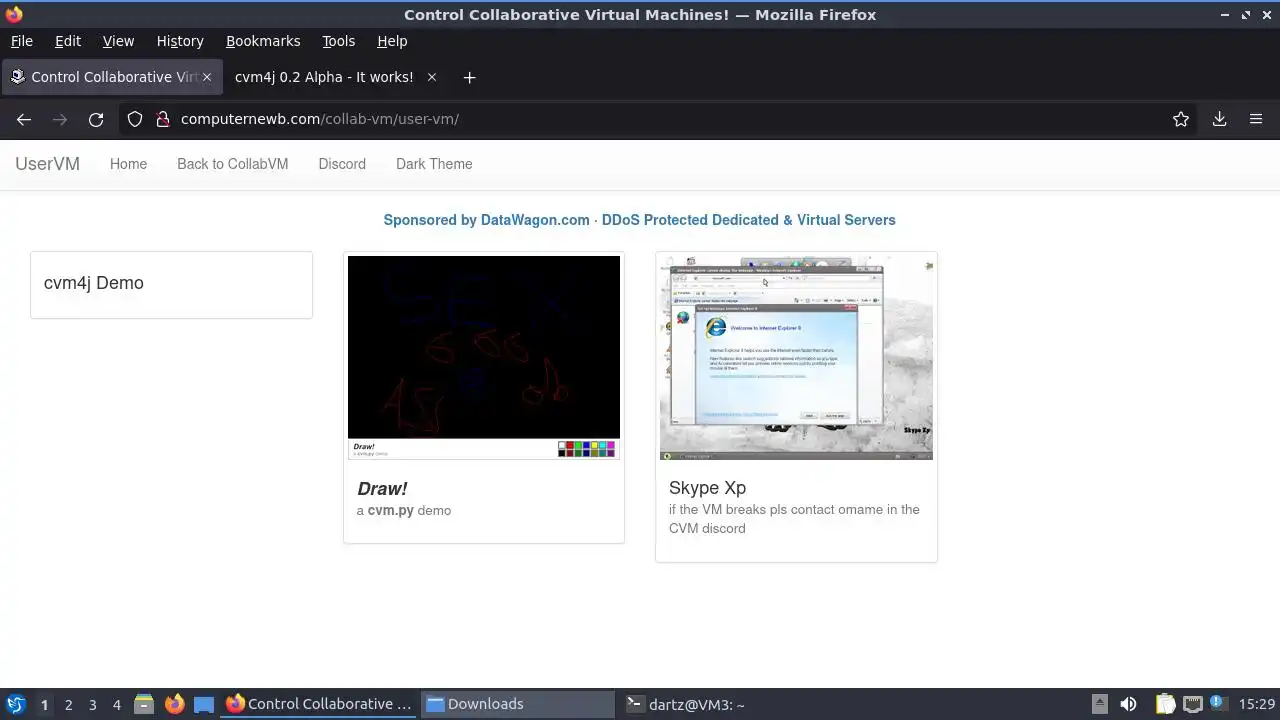Launch file manager from taskbar quick launch
Viewport: 1280px width, 720px height.
[x=144, y=704]
